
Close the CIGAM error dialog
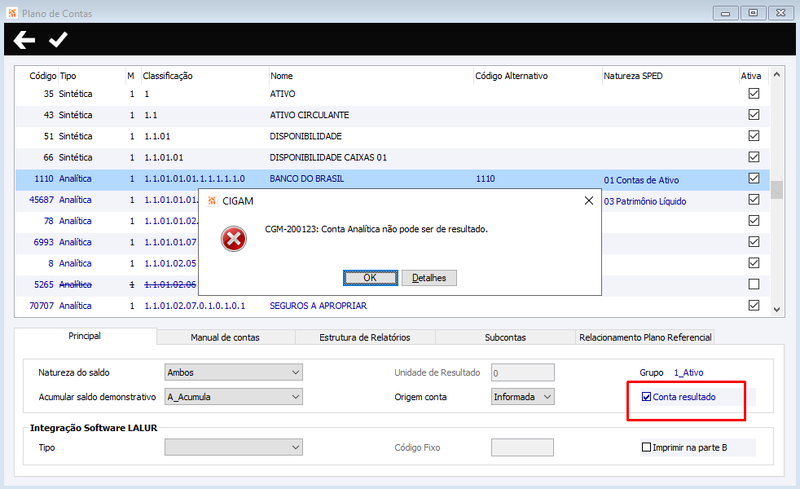coord(588,201)
